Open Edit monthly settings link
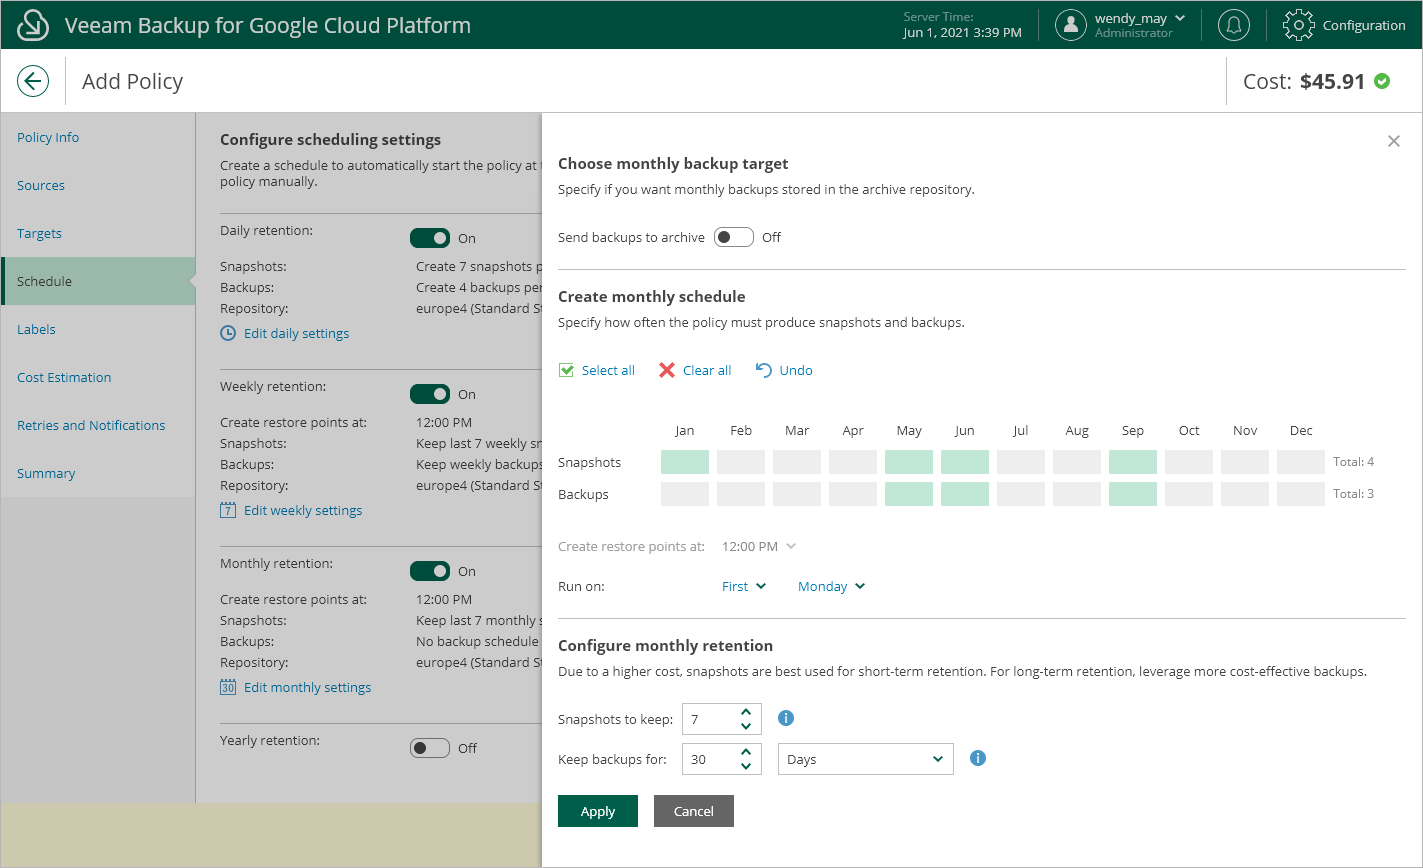Screen dimensions: 1423x868 [x=308, y=687]
